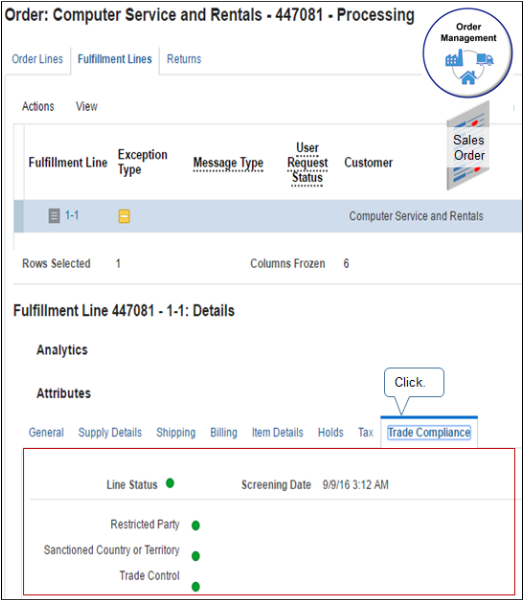Click the User Request Status column header
This screenshot has width=524, height=601.
click(307, 163)
